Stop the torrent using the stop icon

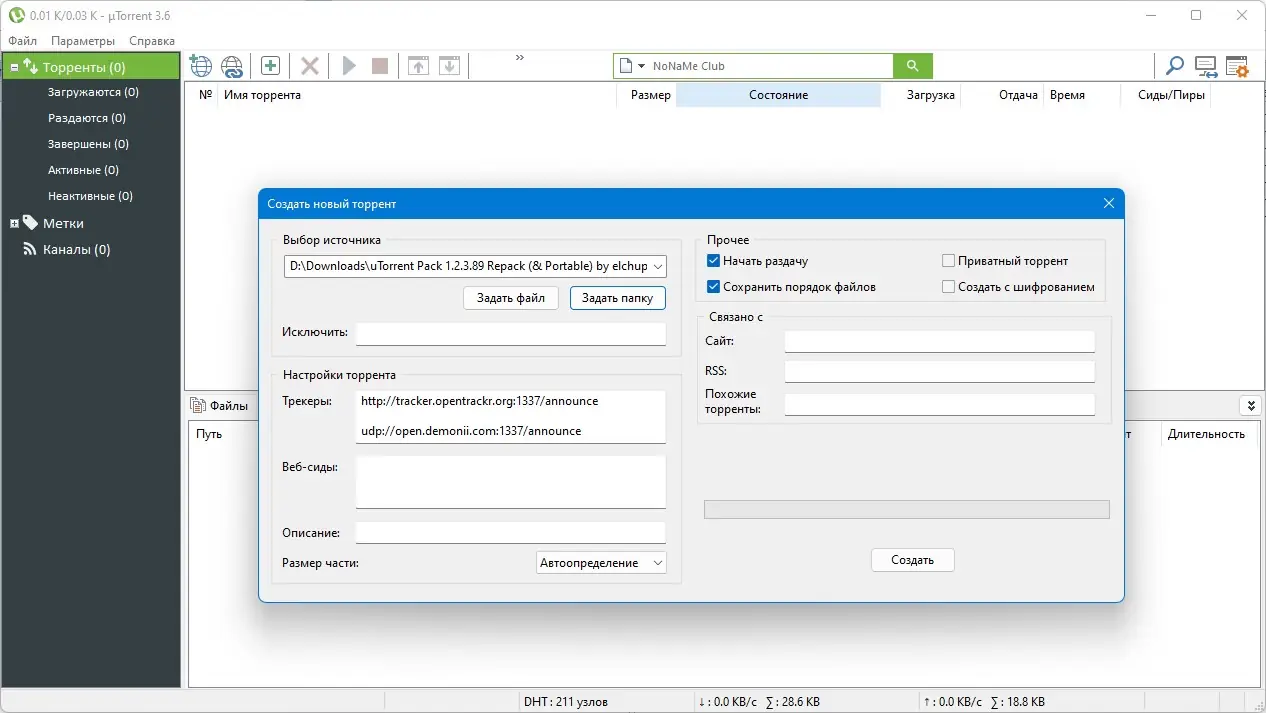tap(379, 65)
